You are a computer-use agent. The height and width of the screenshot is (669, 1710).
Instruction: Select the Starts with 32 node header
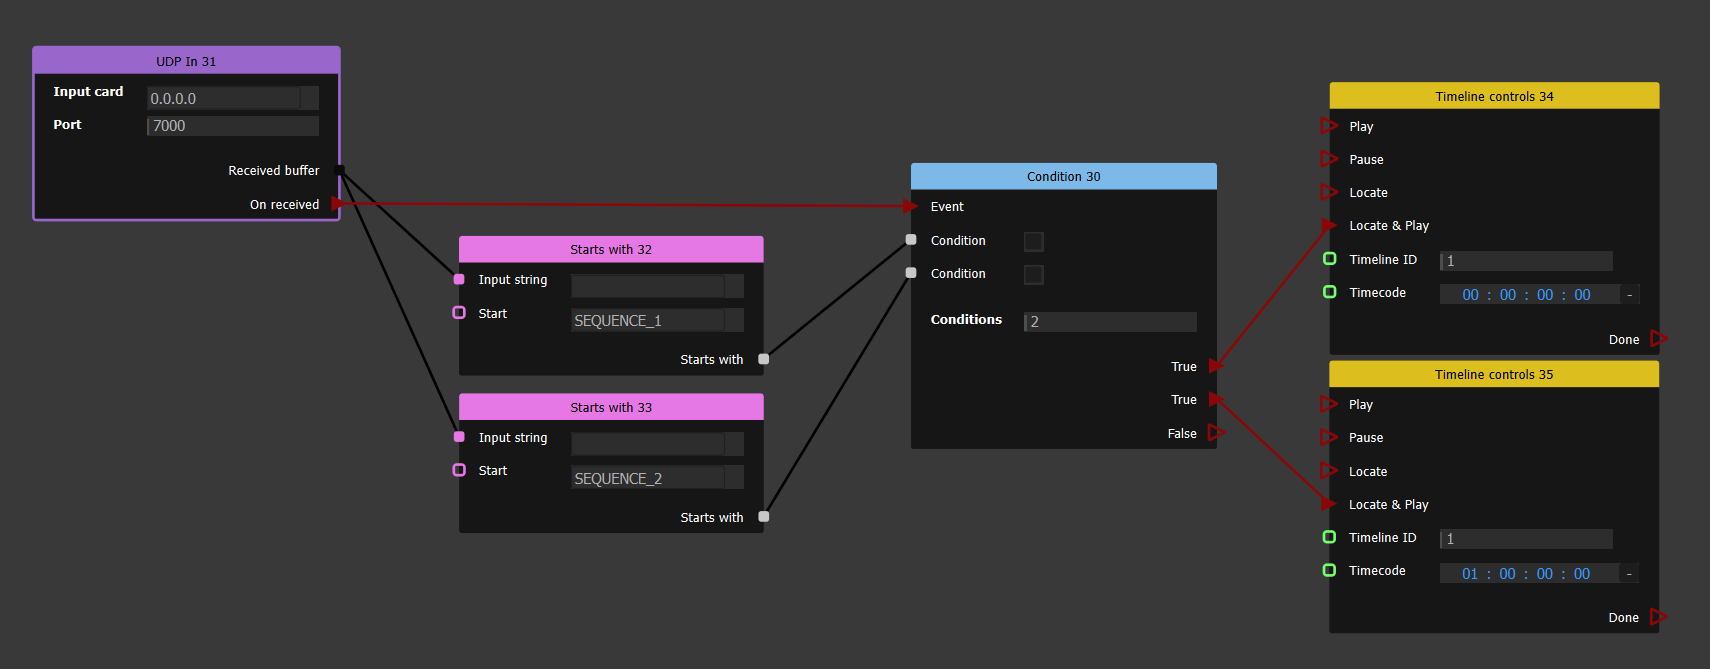(610, 249)
